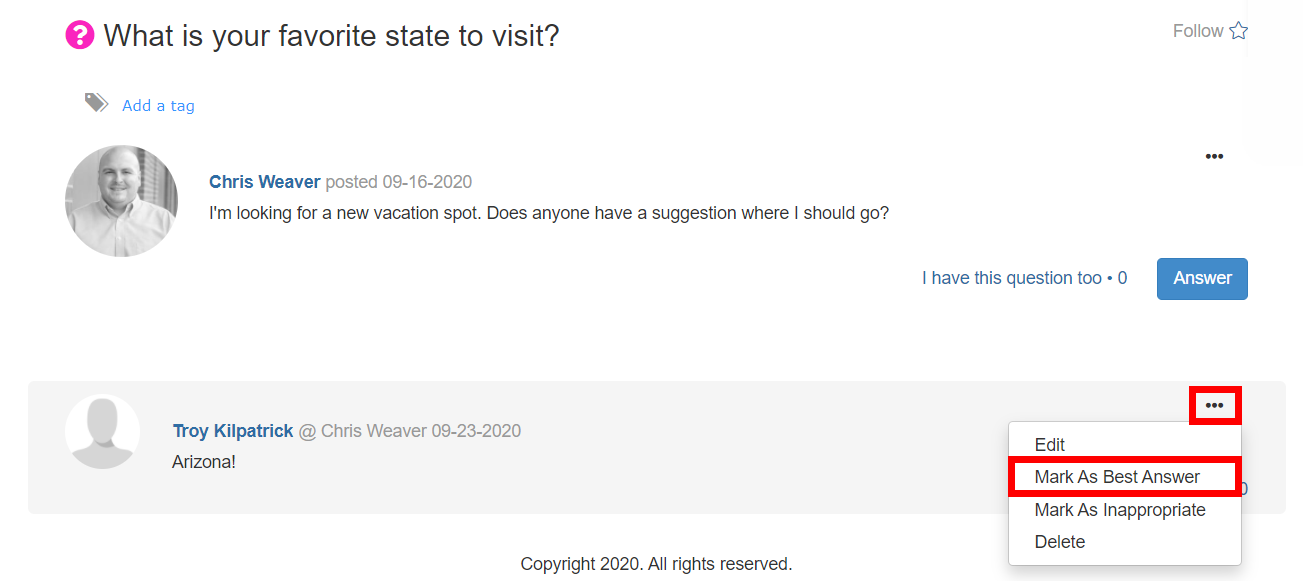Click the Add a tag link
The width and height of the screenshot is (1303, 581).
pyautogui.click(x=158, y=105)
